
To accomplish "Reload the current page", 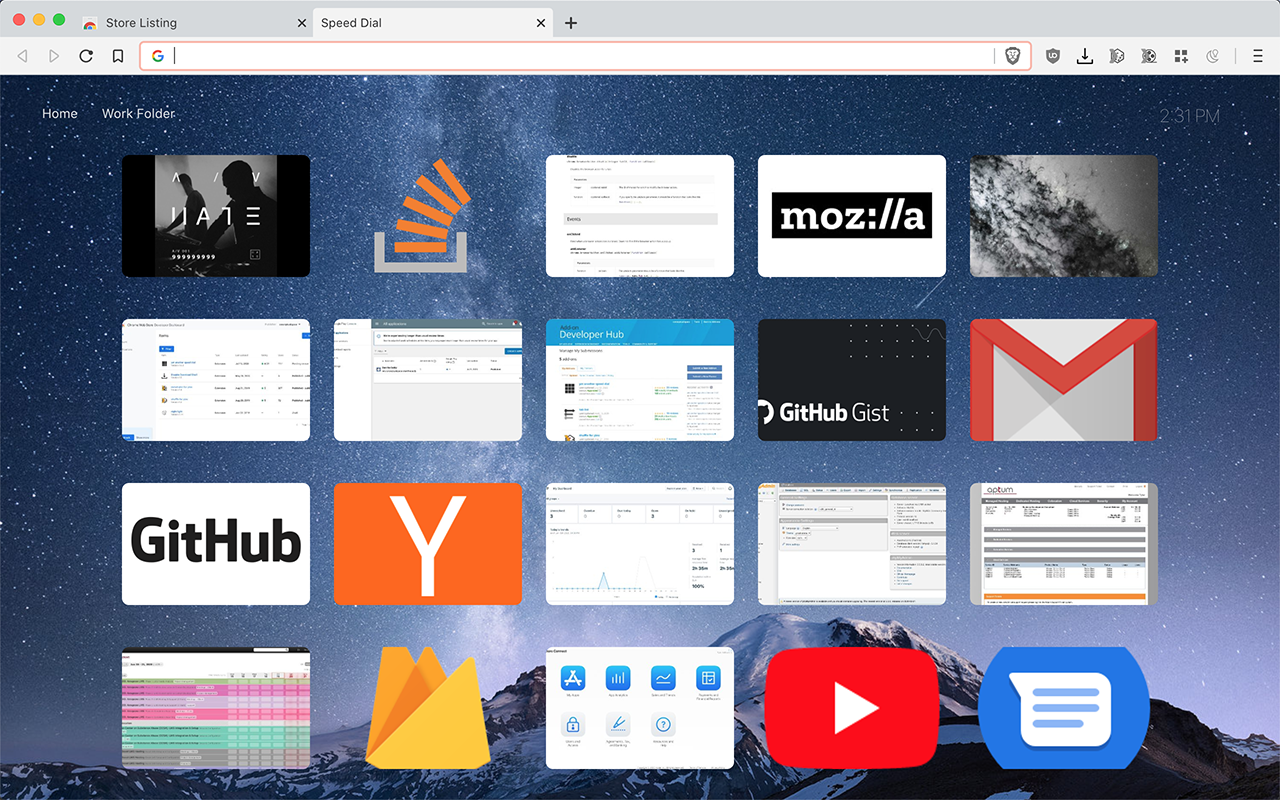I will (x=86, y=56).
